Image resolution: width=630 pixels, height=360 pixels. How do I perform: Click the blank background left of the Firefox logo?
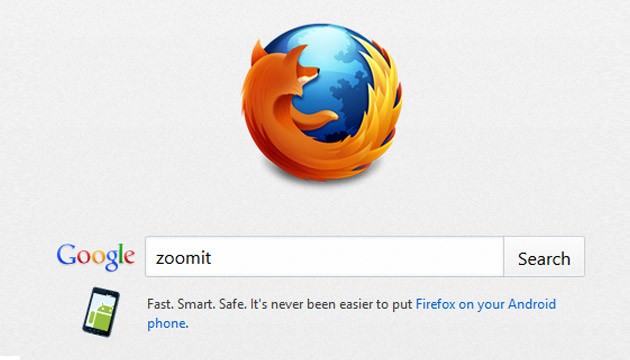[x=121, y=102]
